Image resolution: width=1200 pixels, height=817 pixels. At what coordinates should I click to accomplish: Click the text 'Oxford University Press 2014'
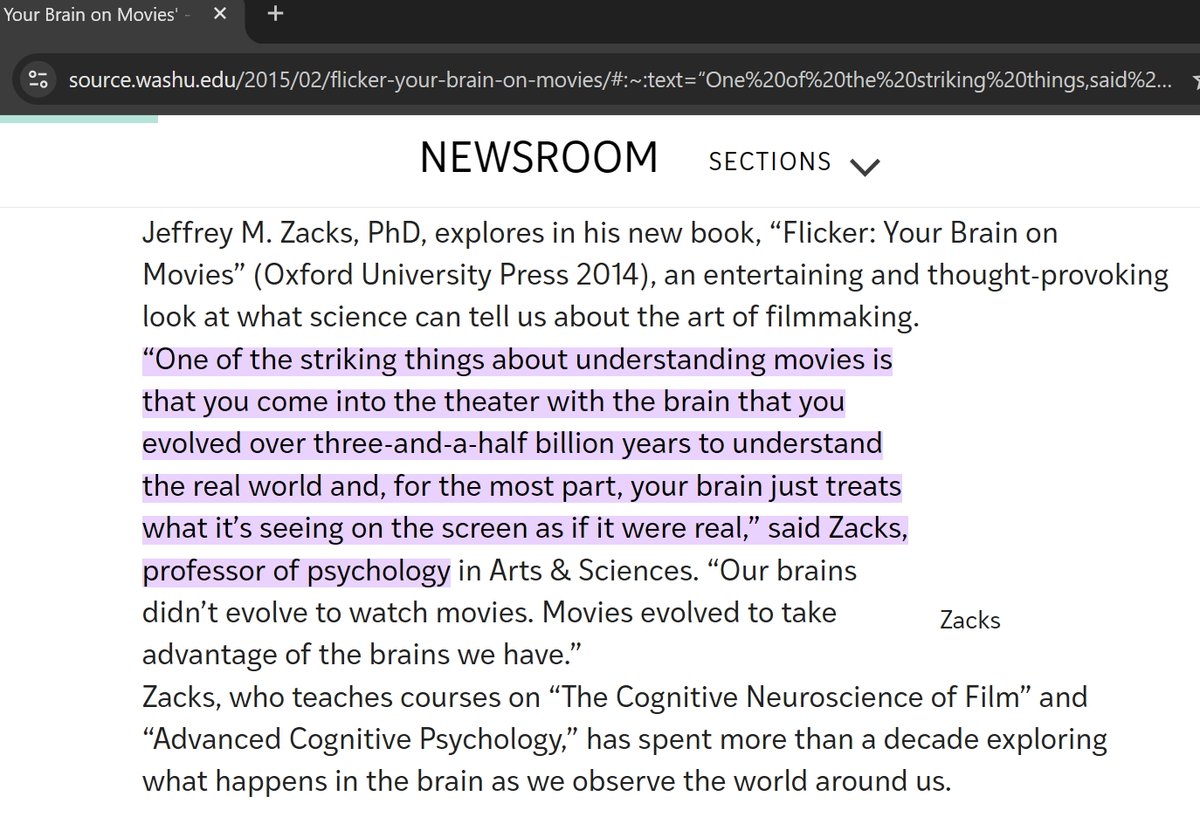click(452, 275)
